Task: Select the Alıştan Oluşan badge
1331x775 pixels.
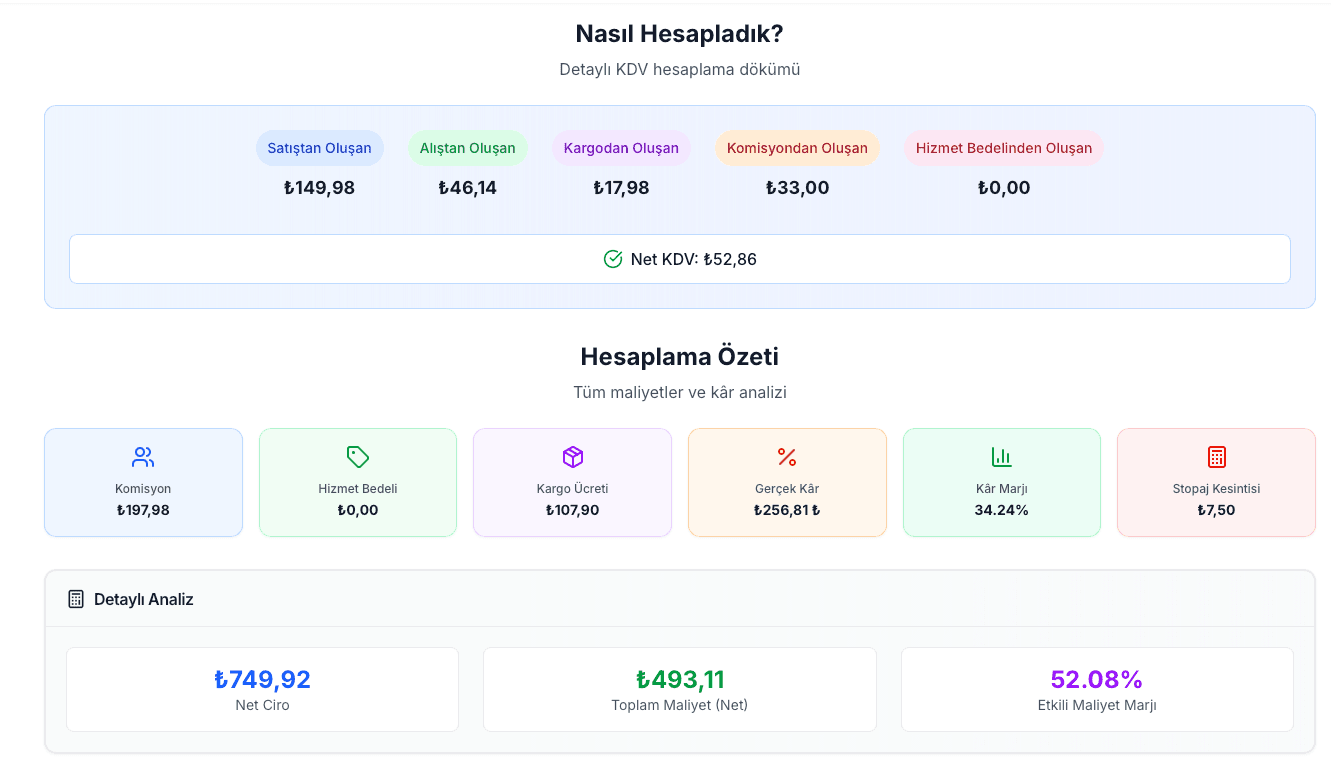Action: click(468, 148)
